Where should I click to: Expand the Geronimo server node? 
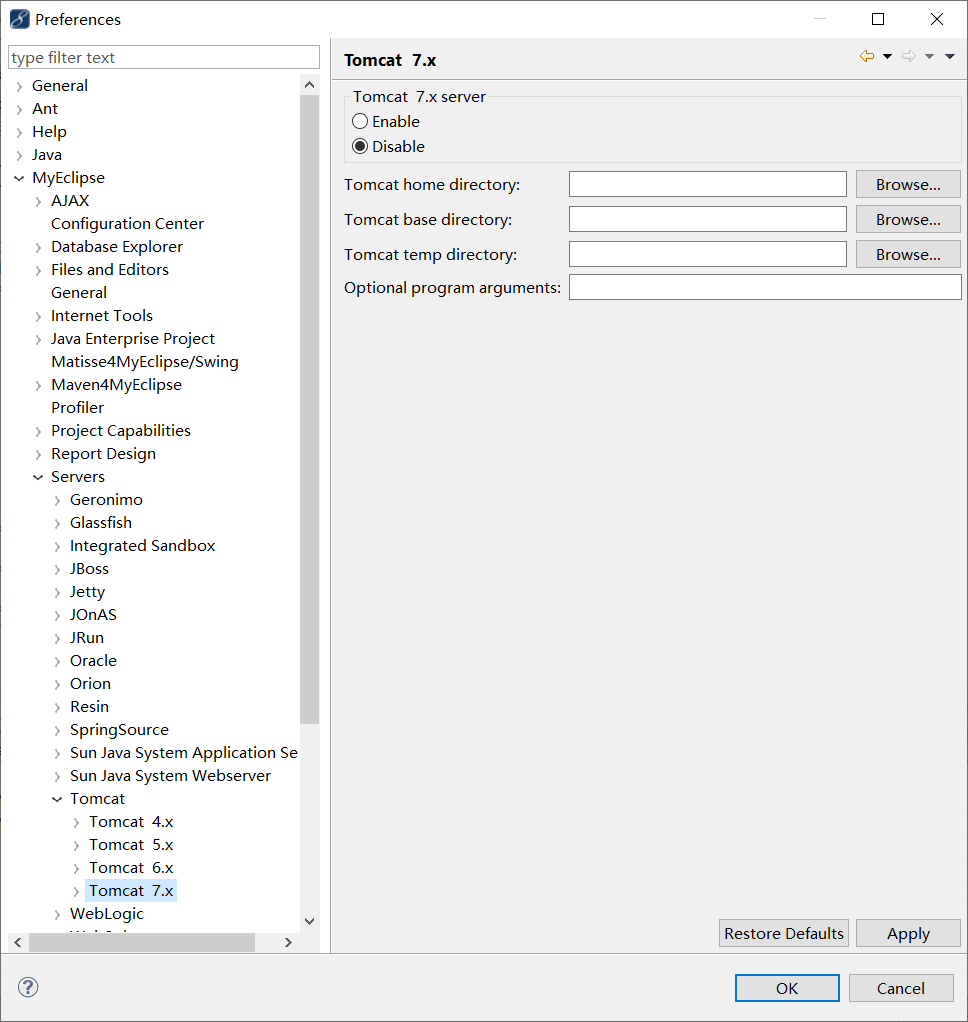[57, 501]
